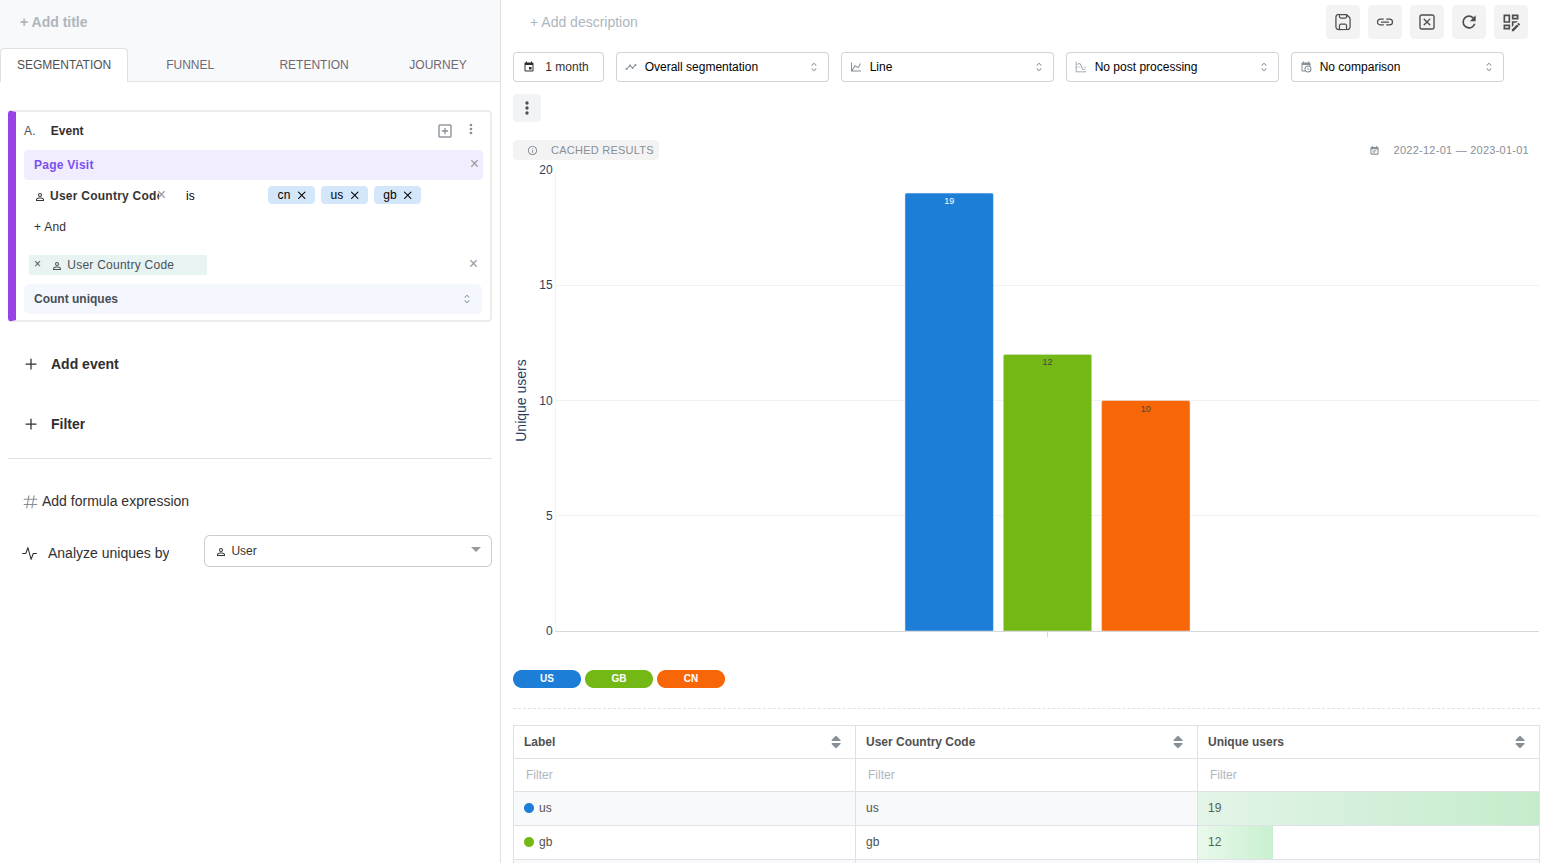Image resolution: width=1552 pixels, height=863 pixels.
Task: Switch to the Funnel tab
Action: tap(190, 65)
